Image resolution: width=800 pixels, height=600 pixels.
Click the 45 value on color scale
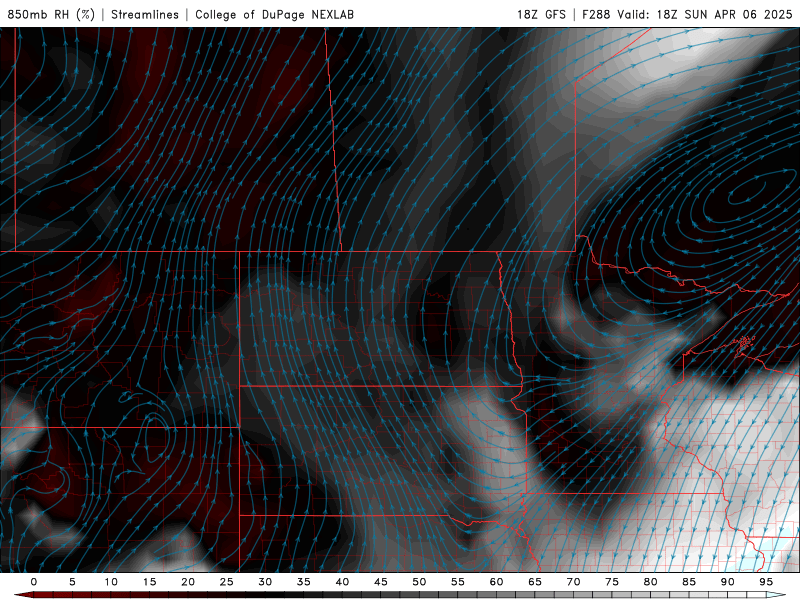(x=381, y=582)
